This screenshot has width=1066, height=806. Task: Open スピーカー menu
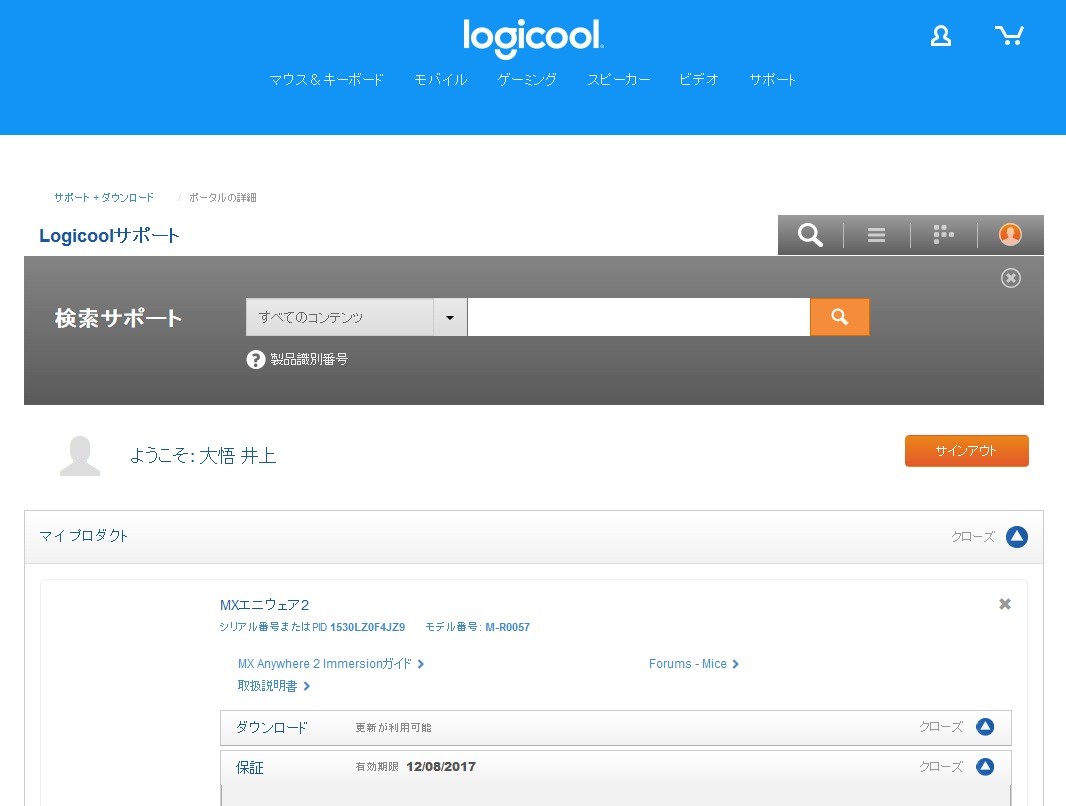619,80
